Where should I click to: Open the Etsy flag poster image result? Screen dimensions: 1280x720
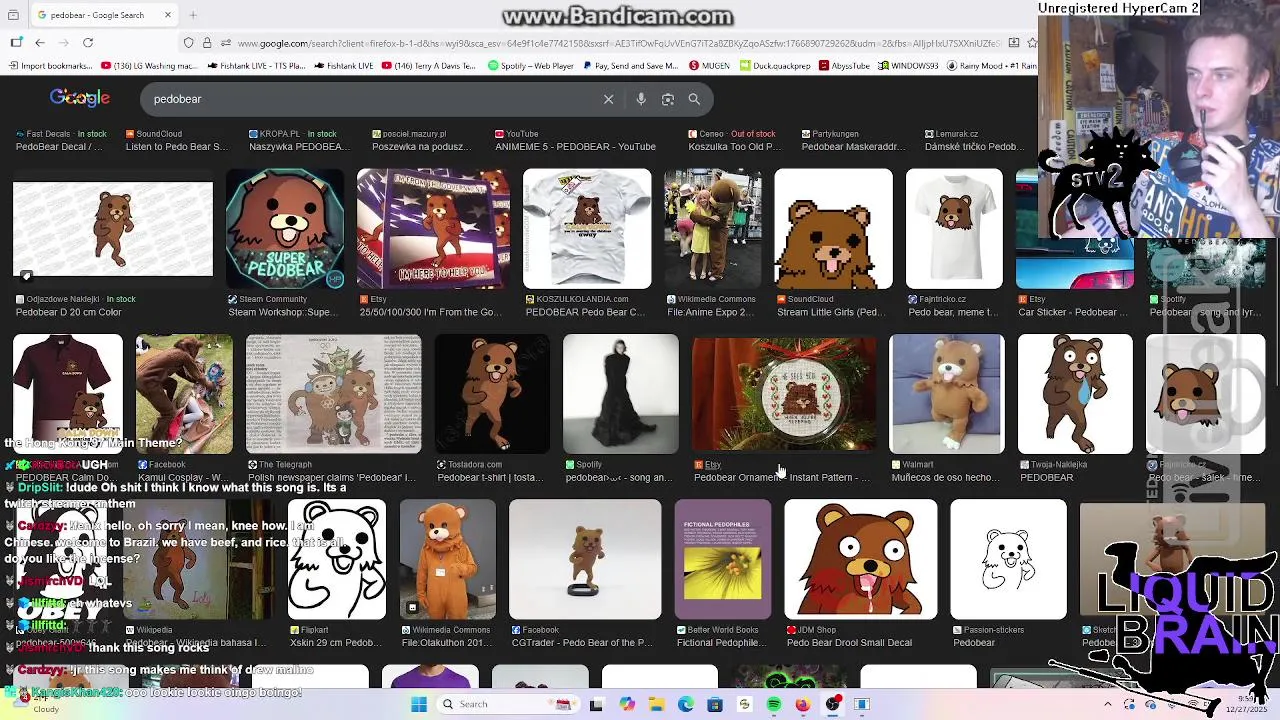click(x=433, y=229)
